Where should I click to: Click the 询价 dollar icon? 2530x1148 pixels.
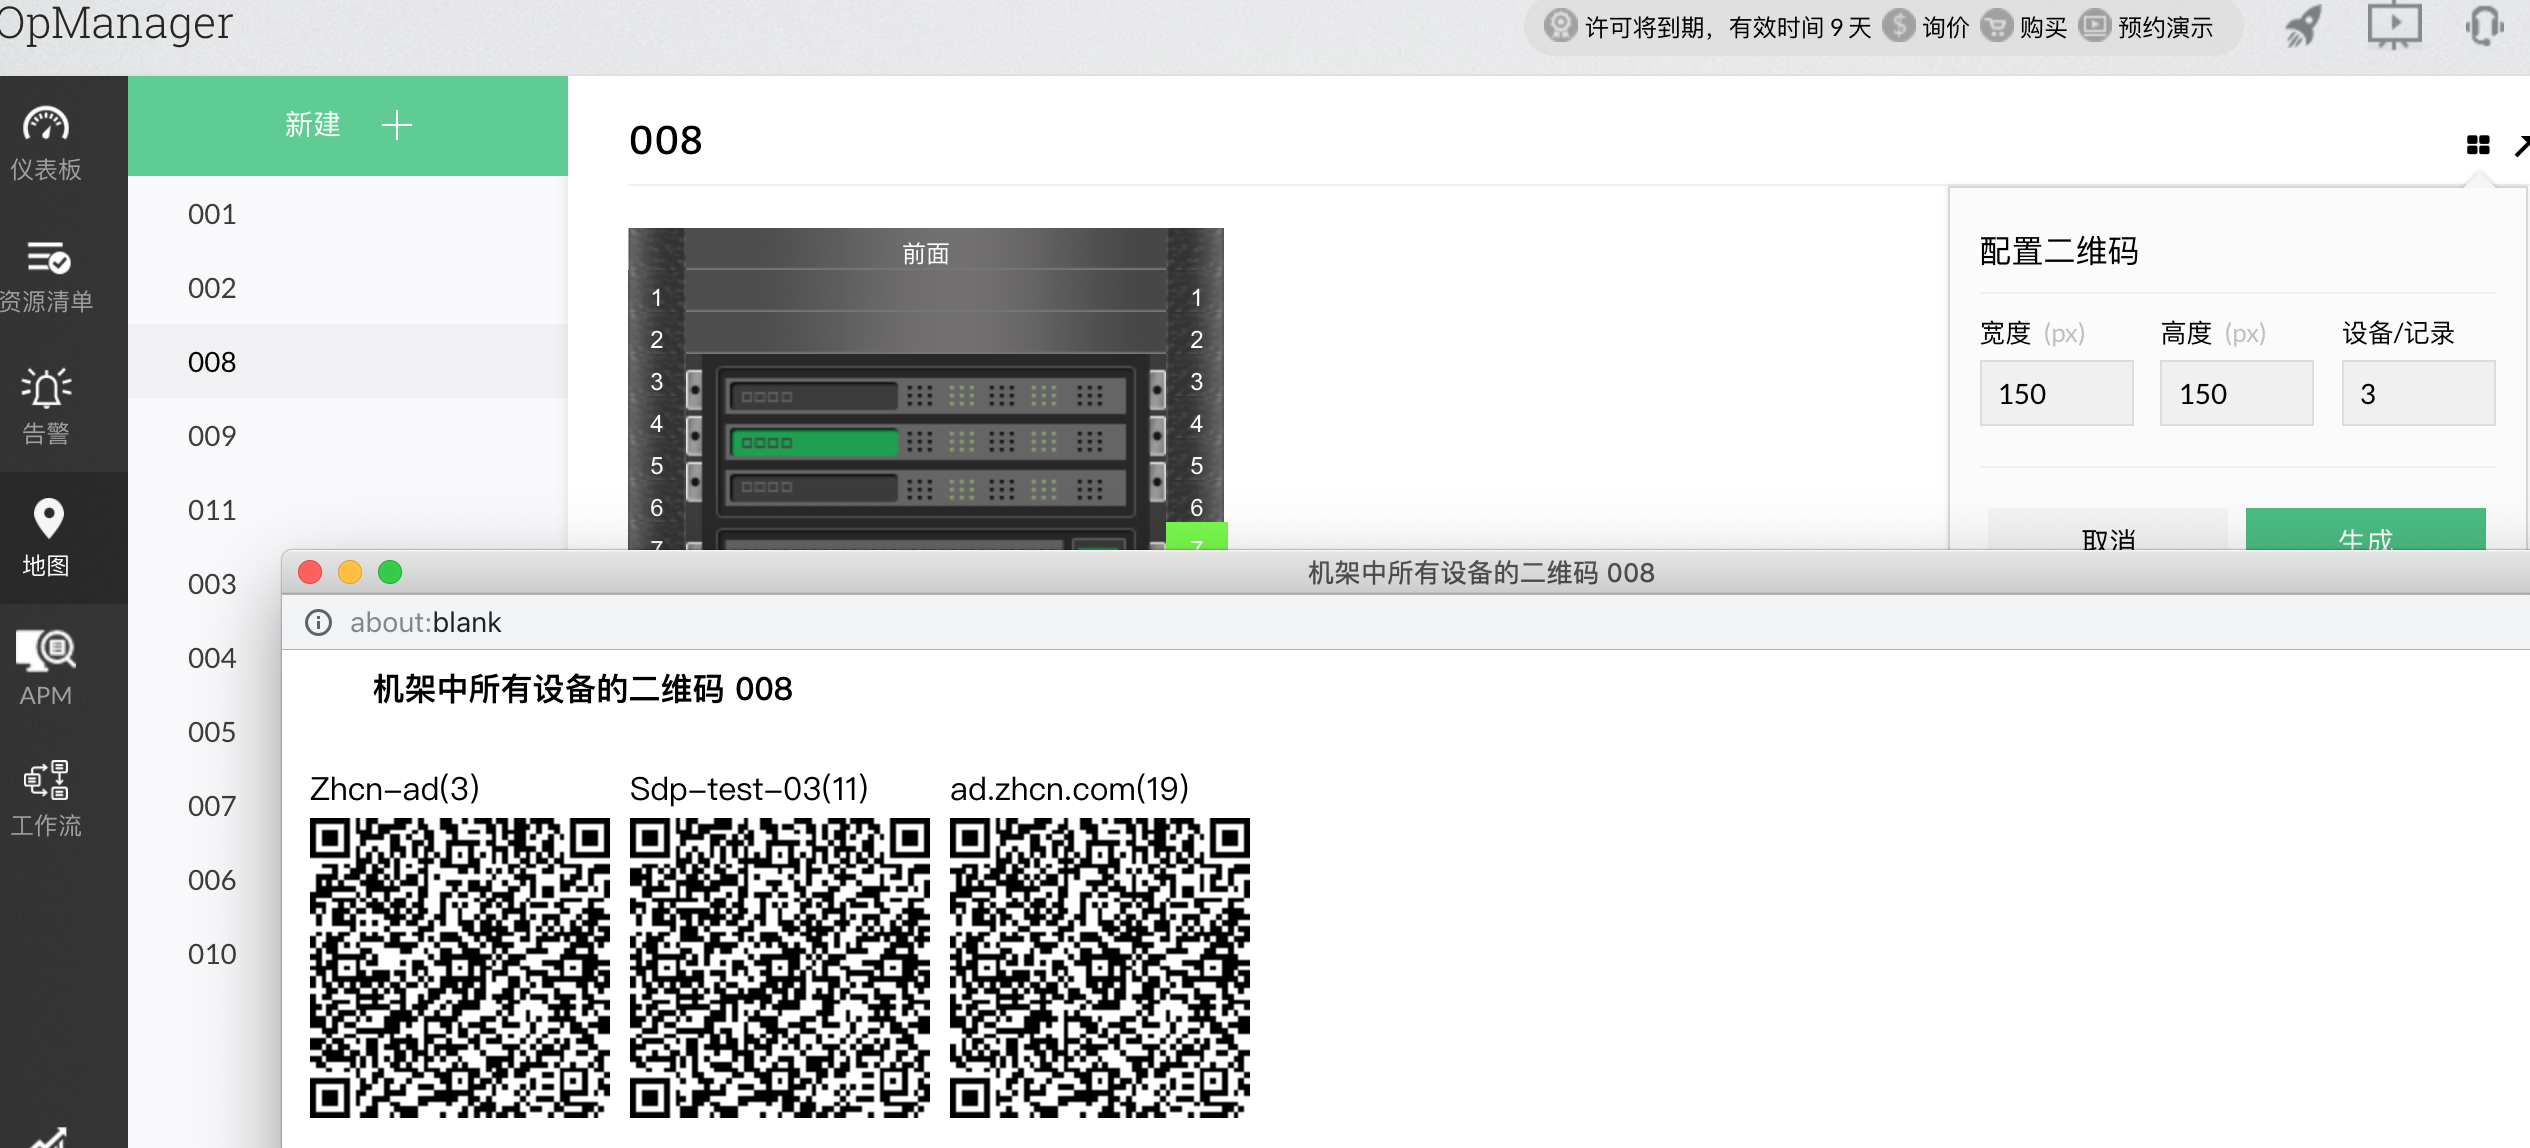1898,25
